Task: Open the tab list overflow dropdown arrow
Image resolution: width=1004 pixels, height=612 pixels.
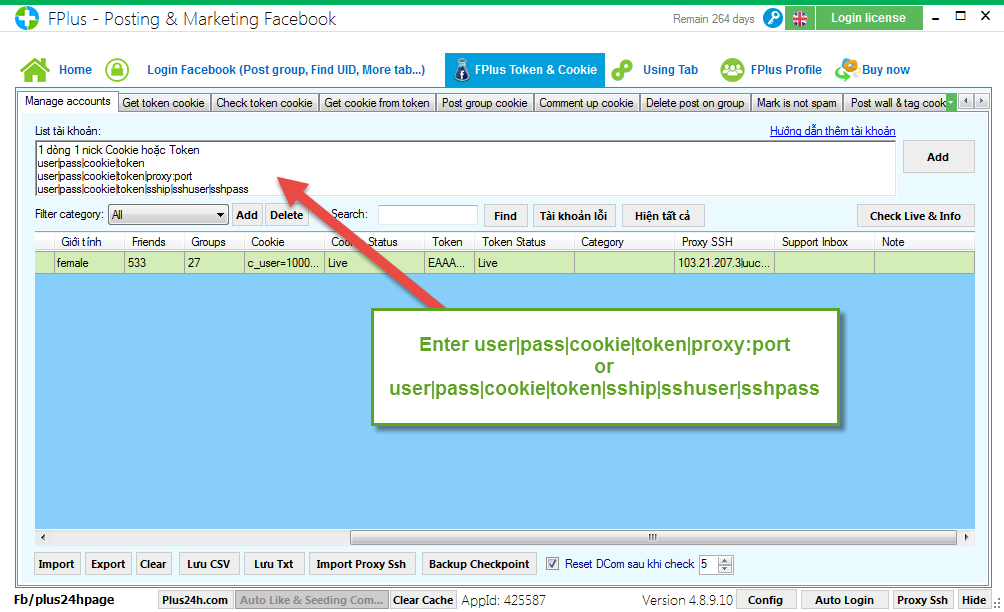Action: coord(951,102)
